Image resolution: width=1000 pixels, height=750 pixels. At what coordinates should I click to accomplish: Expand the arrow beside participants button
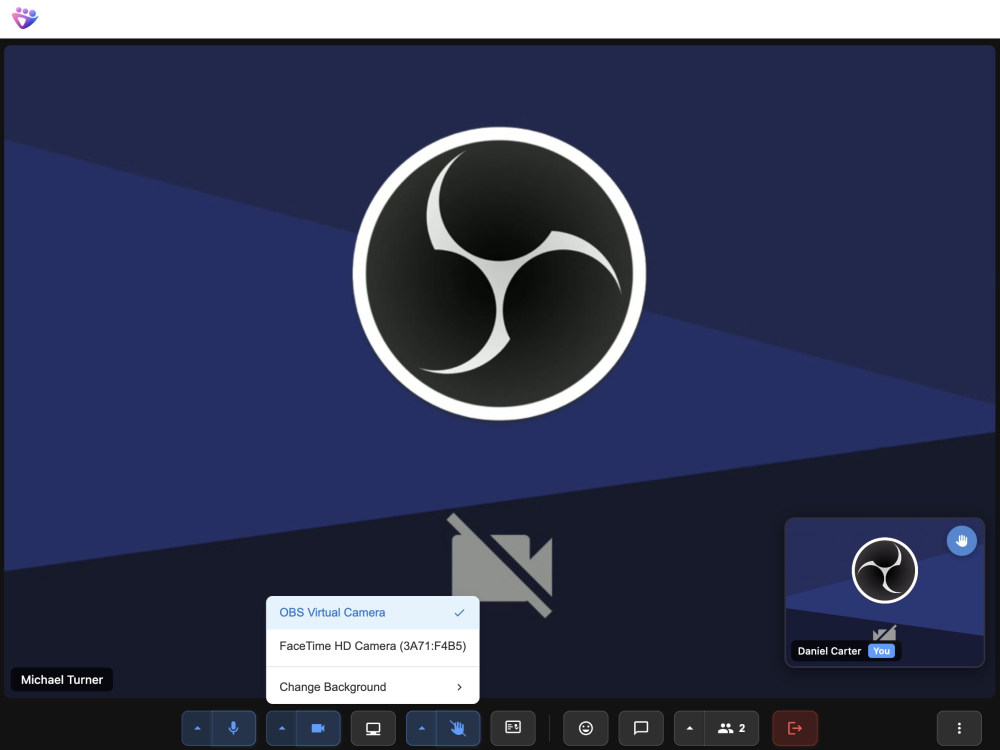(x=689, y=728)
